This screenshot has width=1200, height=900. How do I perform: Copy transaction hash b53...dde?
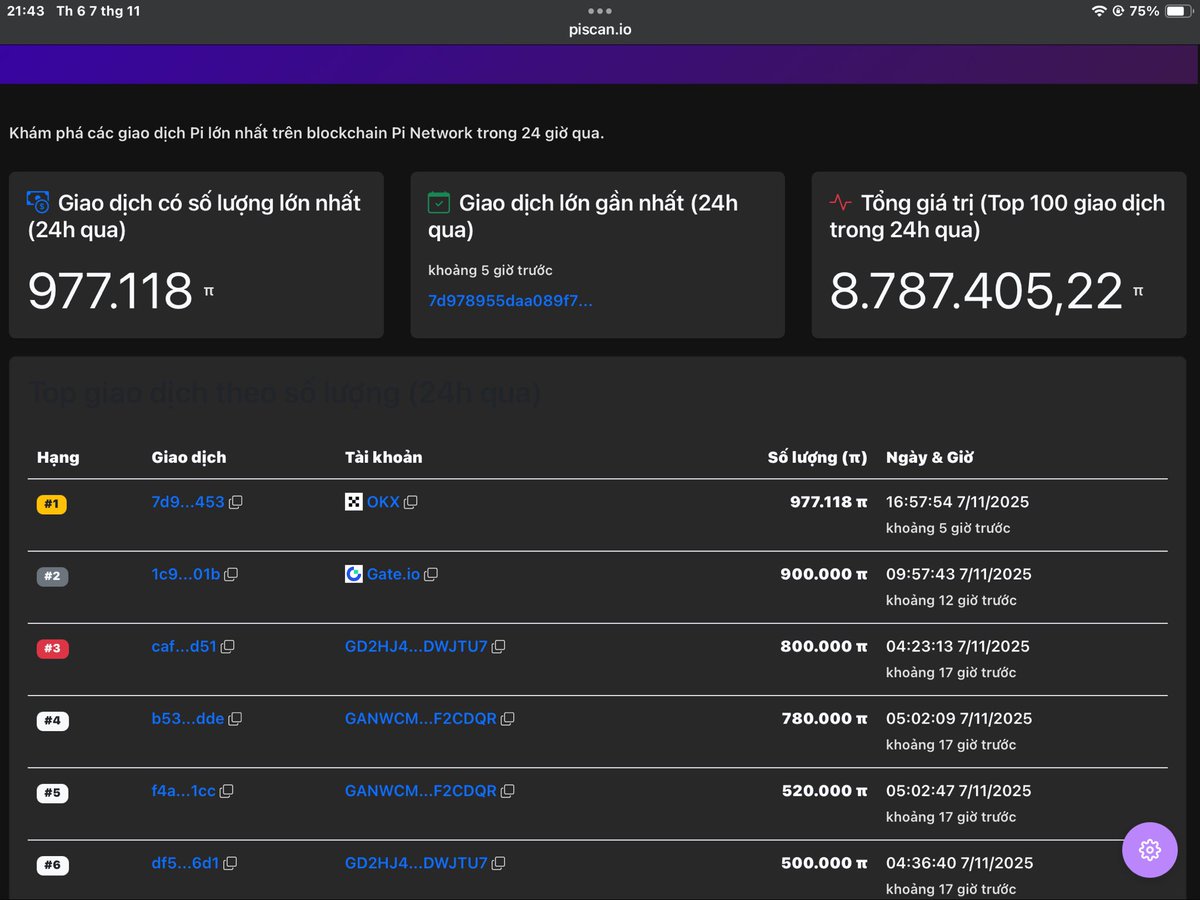tap(236, 719)
